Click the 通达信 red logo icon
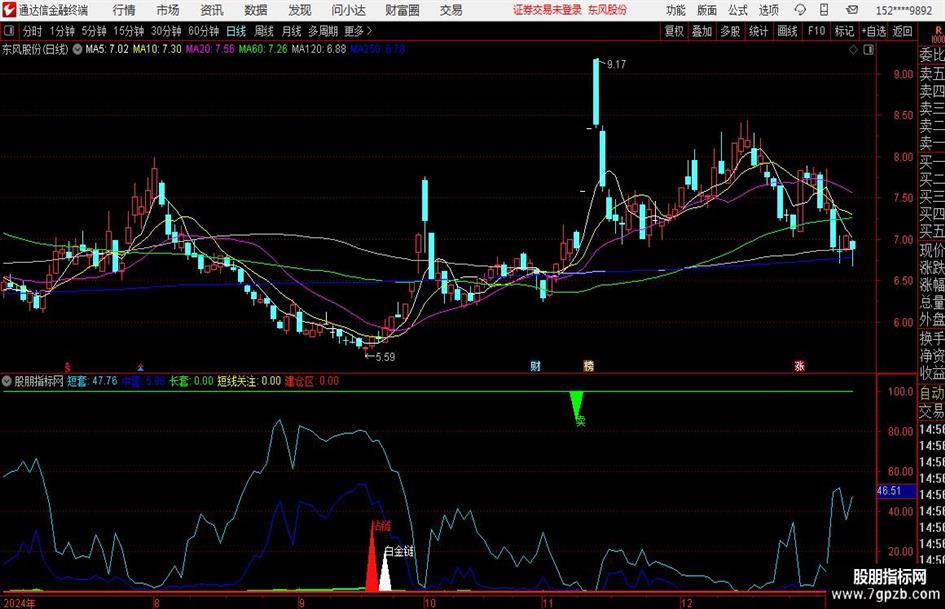 click(x=10, y=10)
